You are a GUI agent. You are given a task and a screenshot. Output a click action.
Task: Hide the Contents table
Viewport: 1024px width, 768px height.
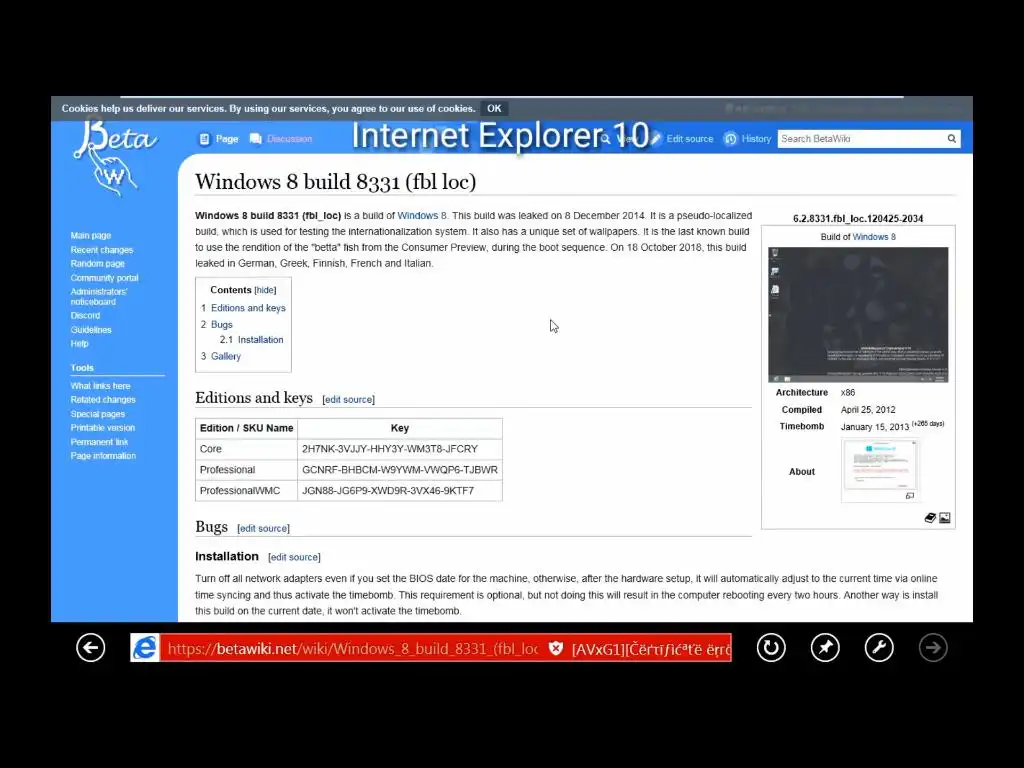point(265,290)
